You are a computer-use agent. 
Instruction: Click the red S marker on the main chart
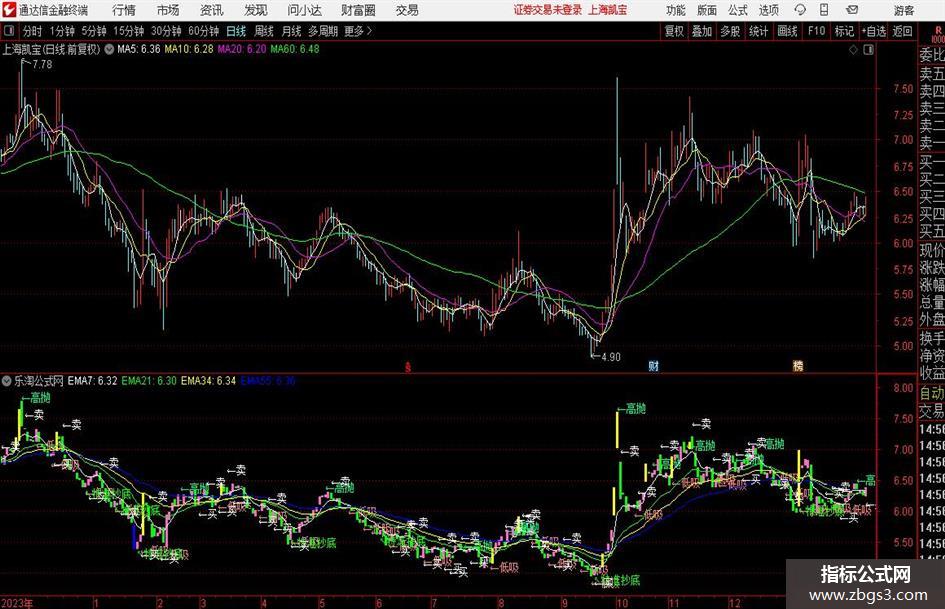click(408, 366)
